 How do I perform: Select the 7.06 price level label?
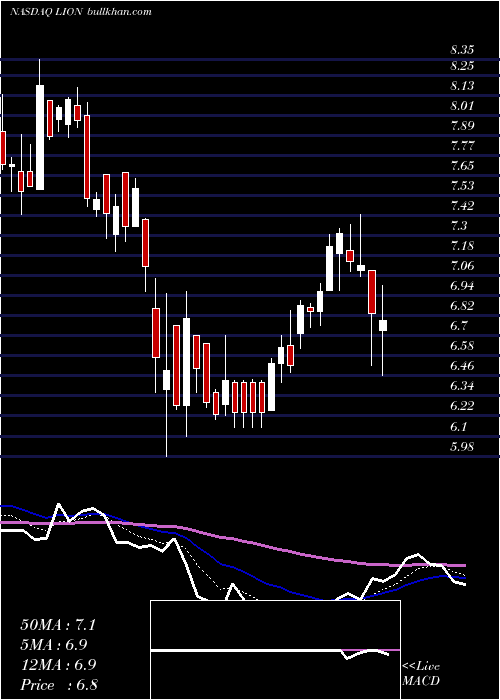point(462,266)
